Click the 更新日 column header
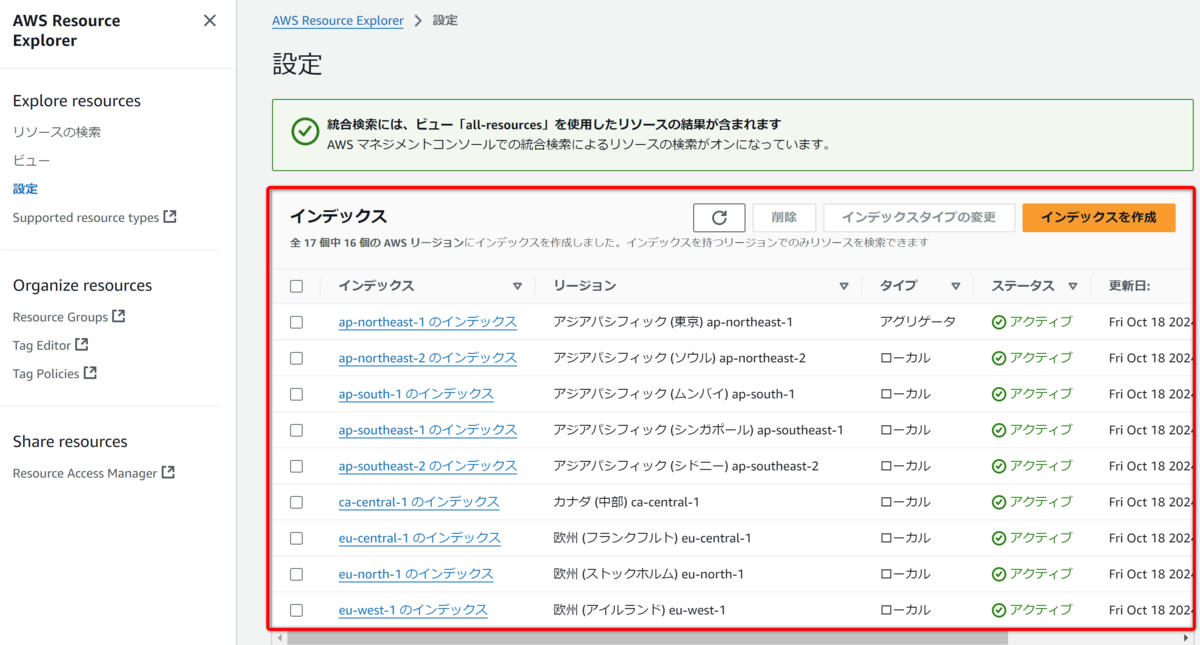The image size is (1200, 645). 1129,286
